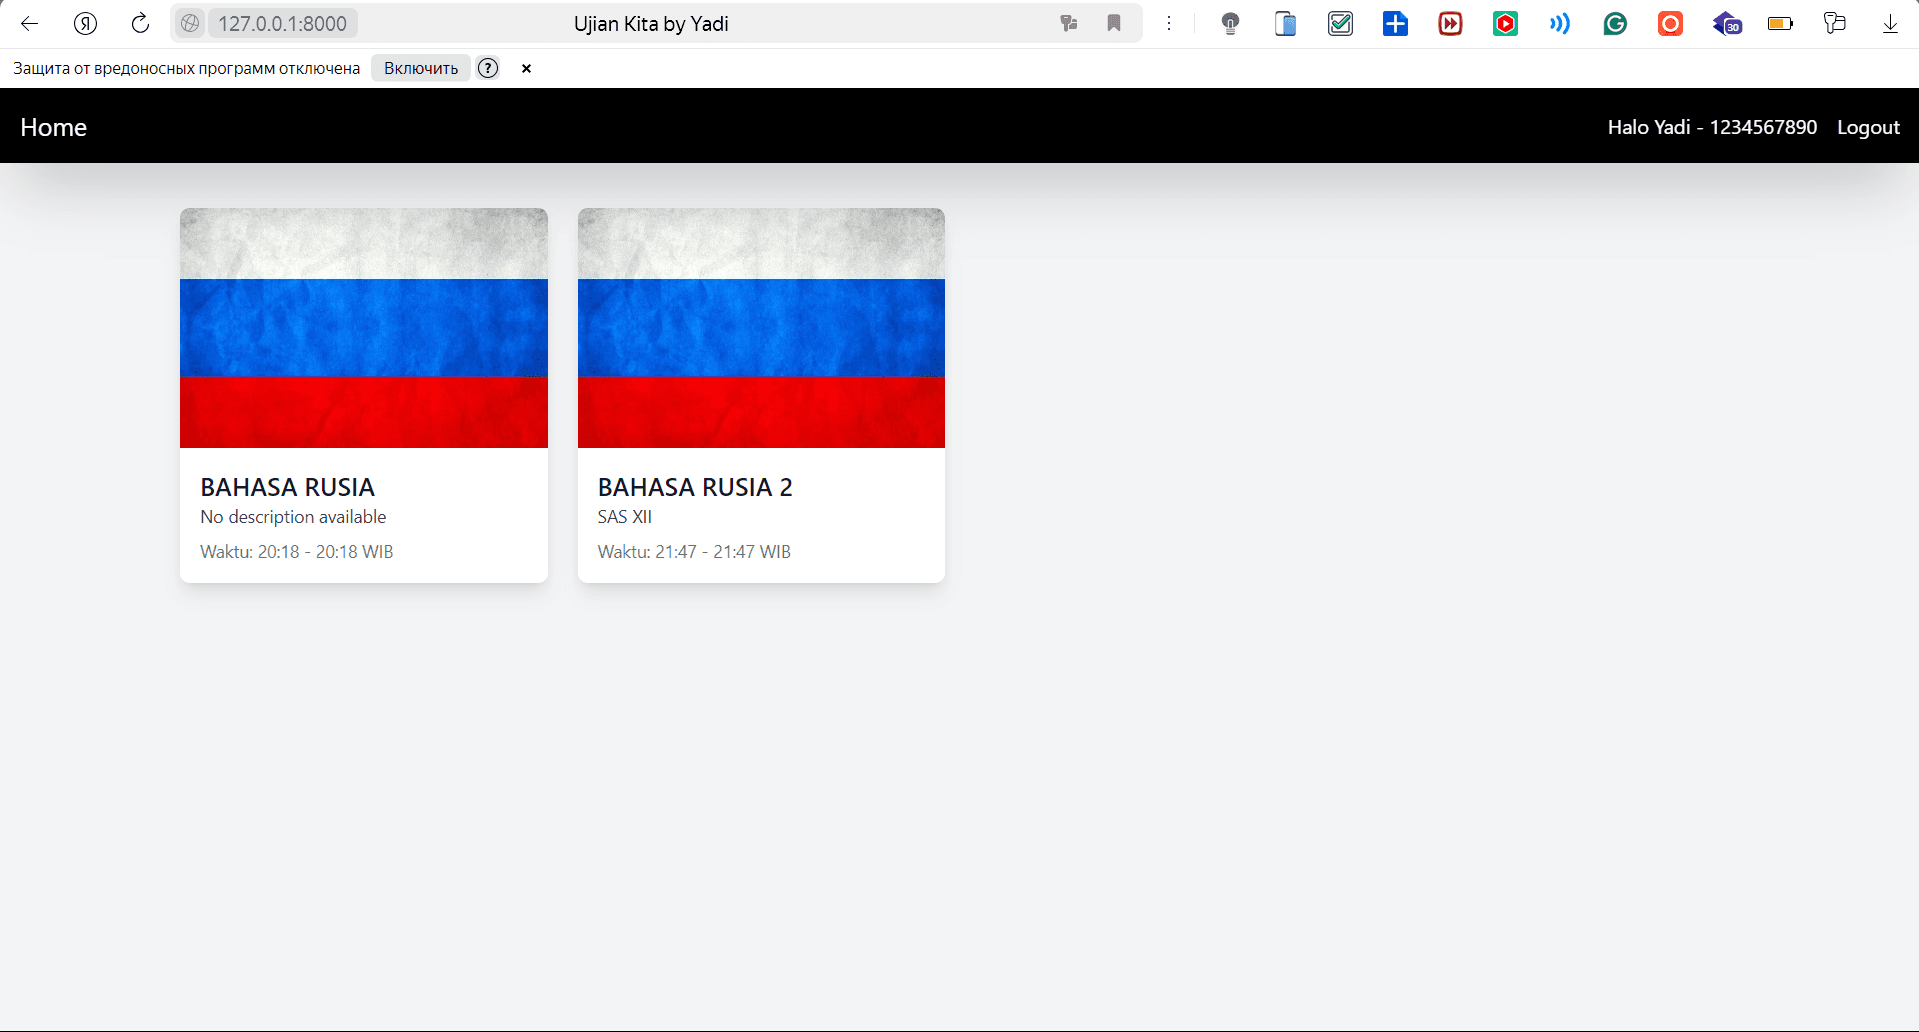This screenshot has height=1032, width=1919.
Task: Open site protection globe icon
Action: pyautogui.click(x=190, y=24)
